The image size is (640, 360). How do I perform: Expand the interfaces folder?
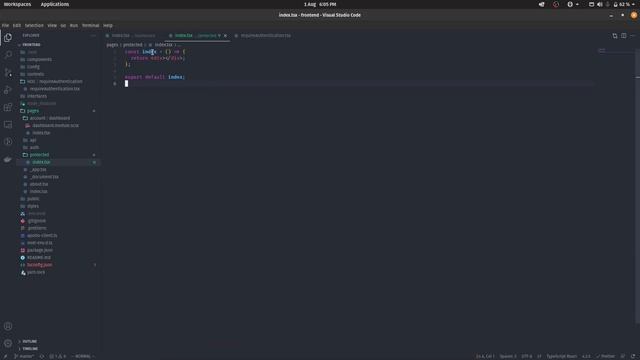coord(37,96)
